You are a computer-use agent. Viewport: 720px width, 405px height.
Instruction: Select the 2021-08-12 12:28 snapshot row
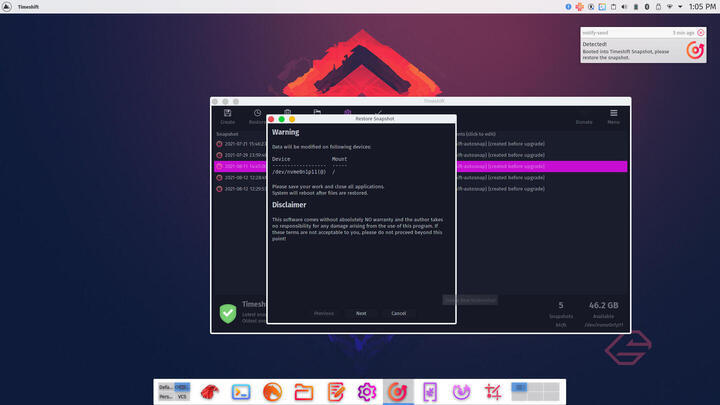[x=420, y=177]
